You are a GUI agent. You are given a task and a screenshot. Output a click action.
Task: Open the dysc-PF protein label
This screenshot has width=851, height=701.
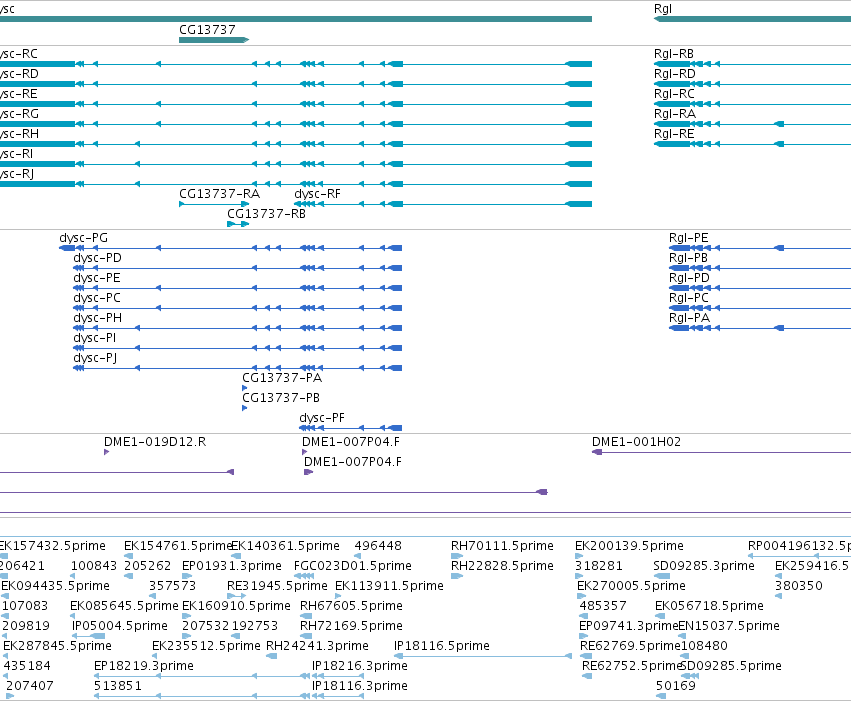coord(322,418)
